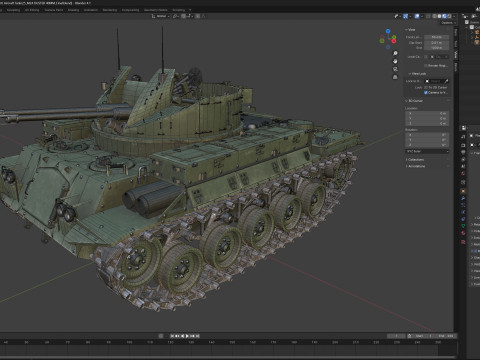The width and height of the screenshot is (480, 360).
Task: Toggle snapping magnet in header
Action: point(183,16)
